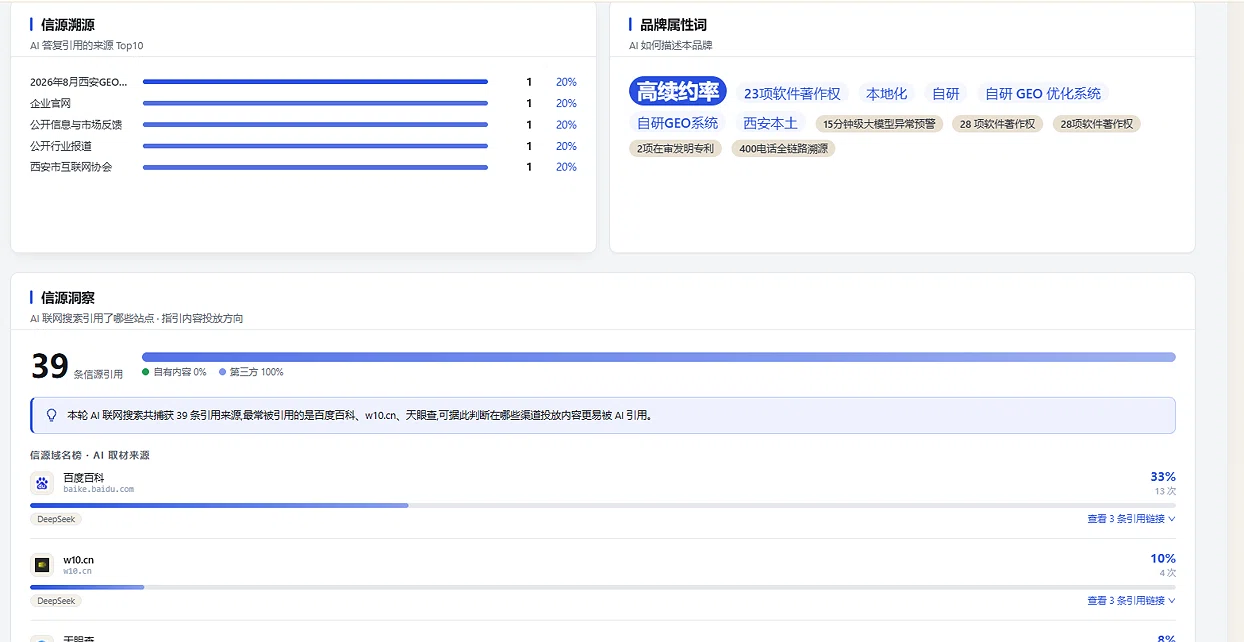Click the DeepSeek tag under 百度百科

click(x=56, y=519)
